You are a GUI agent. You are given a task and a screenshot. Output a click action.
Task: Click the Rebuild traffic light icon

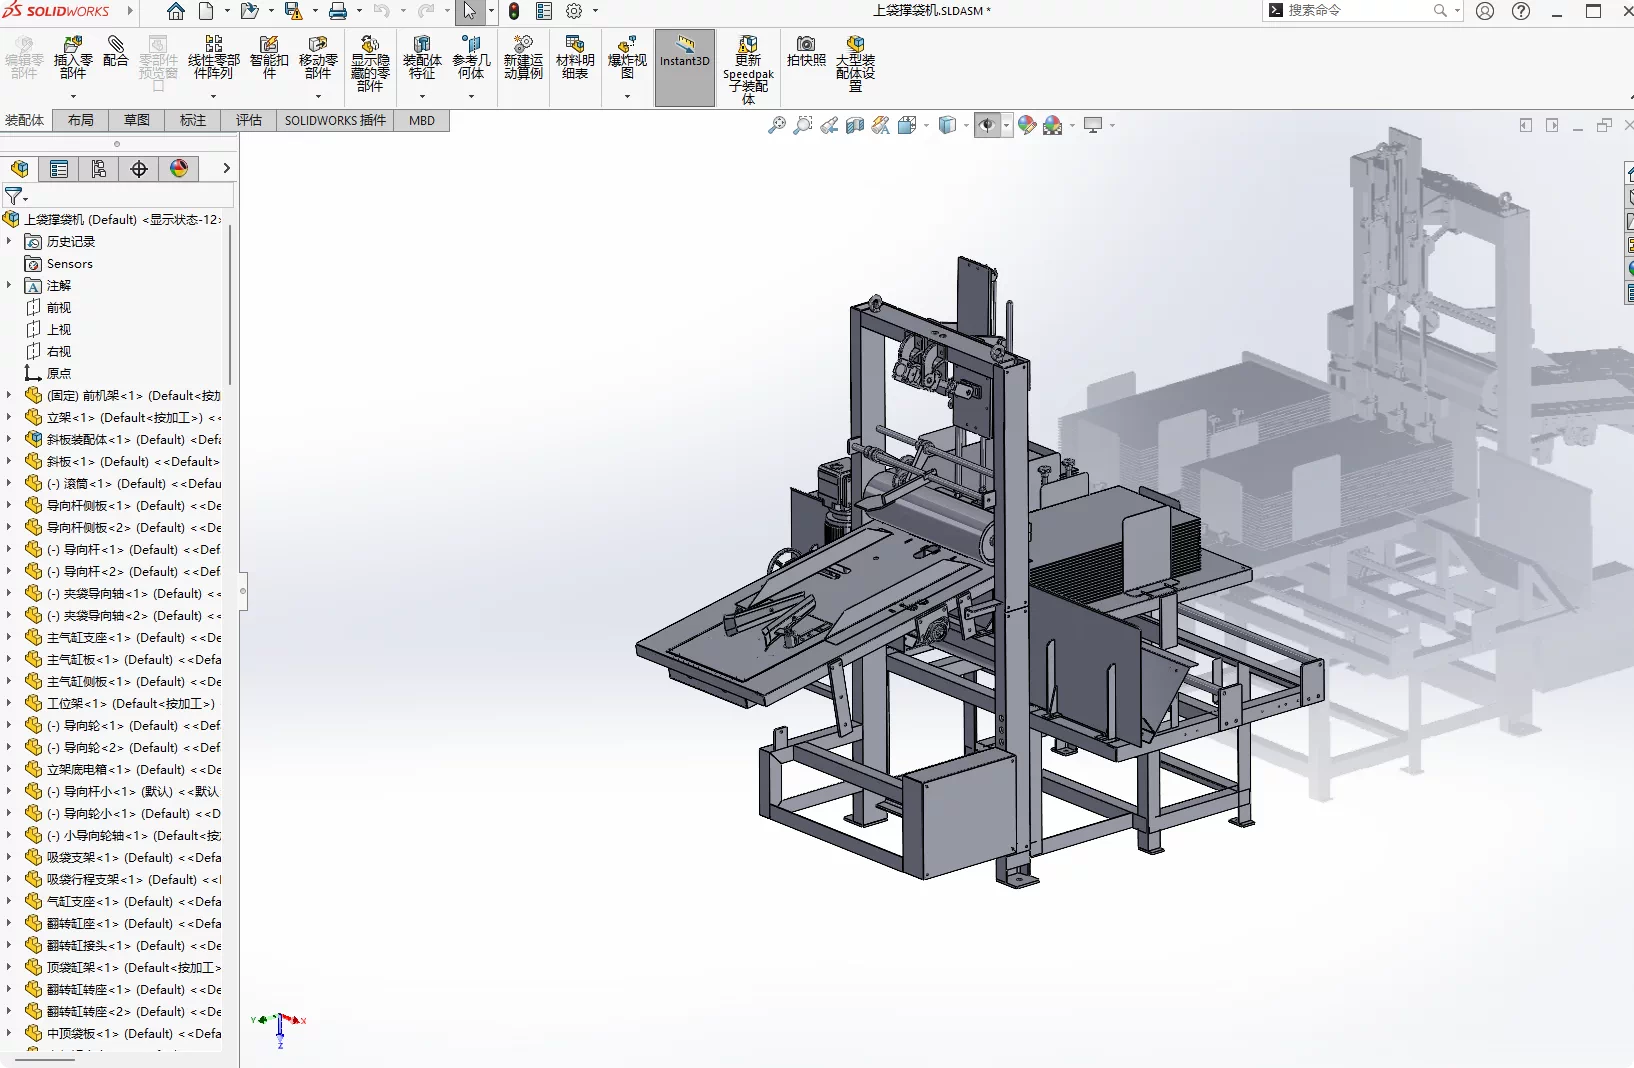point(514,11)
